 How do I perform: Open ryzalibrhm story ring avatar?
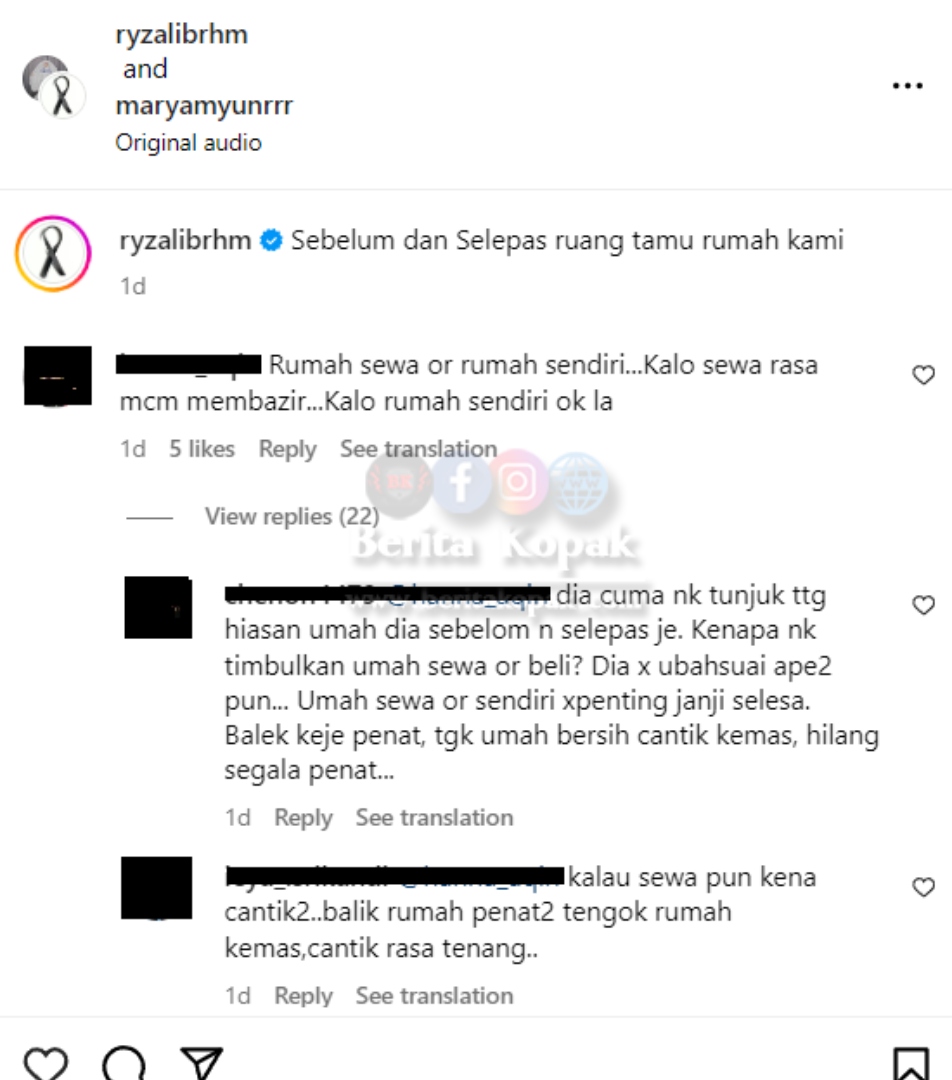pyautogui.click(x=53, y=253)
